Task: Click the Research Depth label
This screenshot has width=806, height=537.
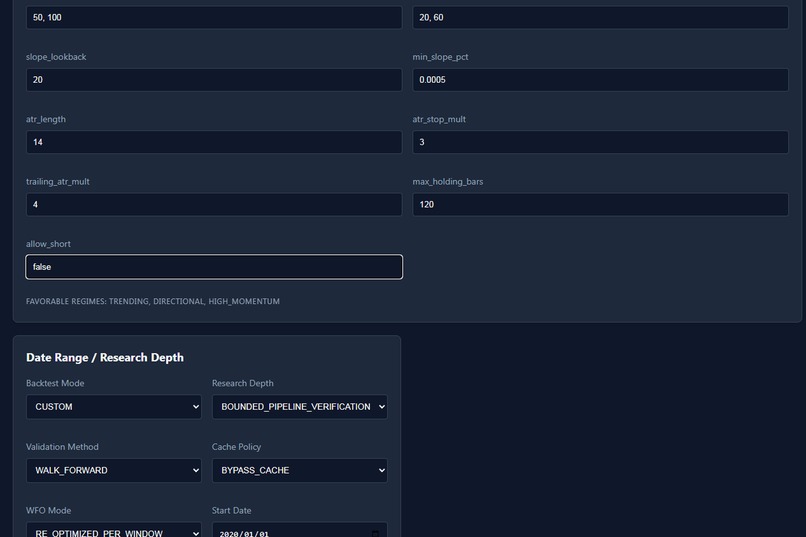Action: (243, 383)
